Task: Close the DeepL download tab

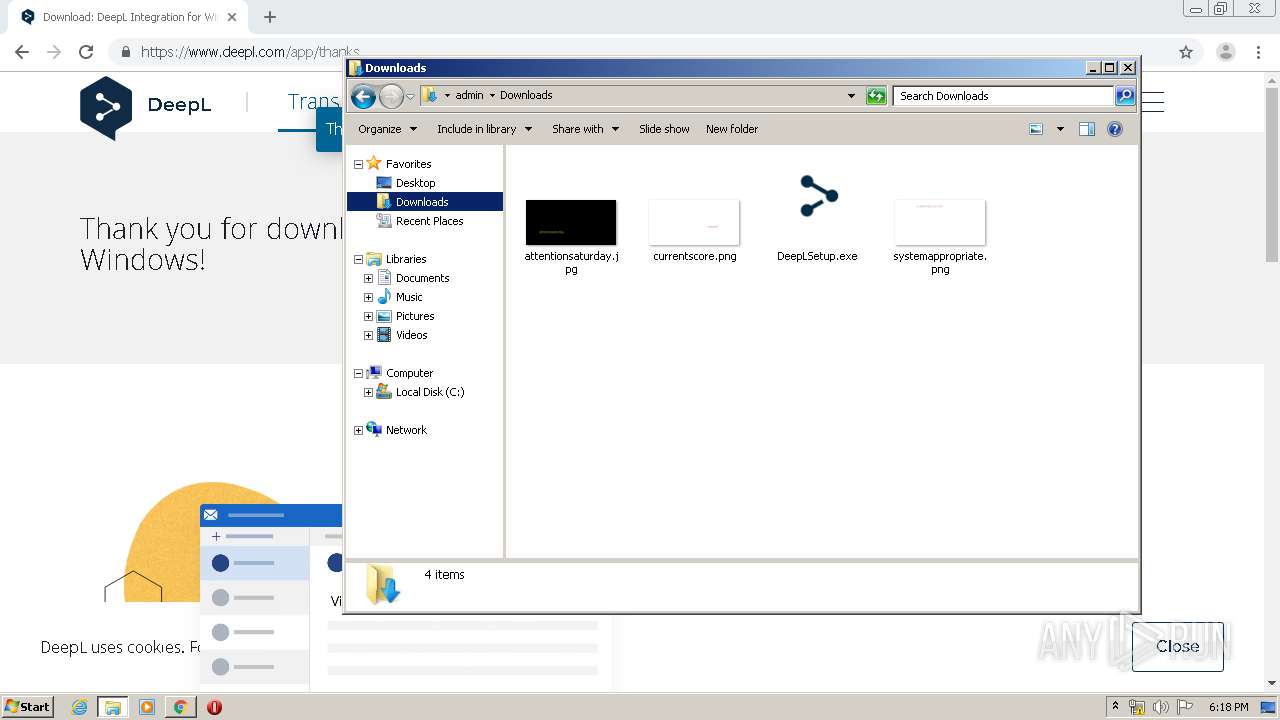Action: tap(232, 17)
